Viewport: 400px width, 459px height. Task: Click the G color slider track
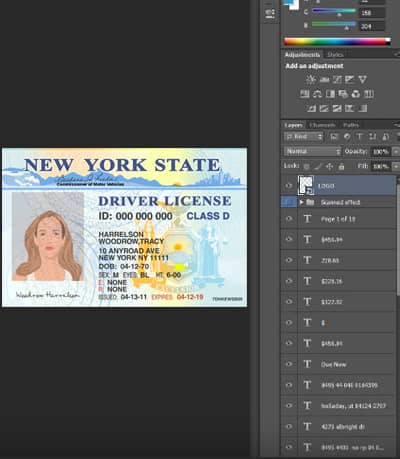pyautogui.click(x=334, y=11)
